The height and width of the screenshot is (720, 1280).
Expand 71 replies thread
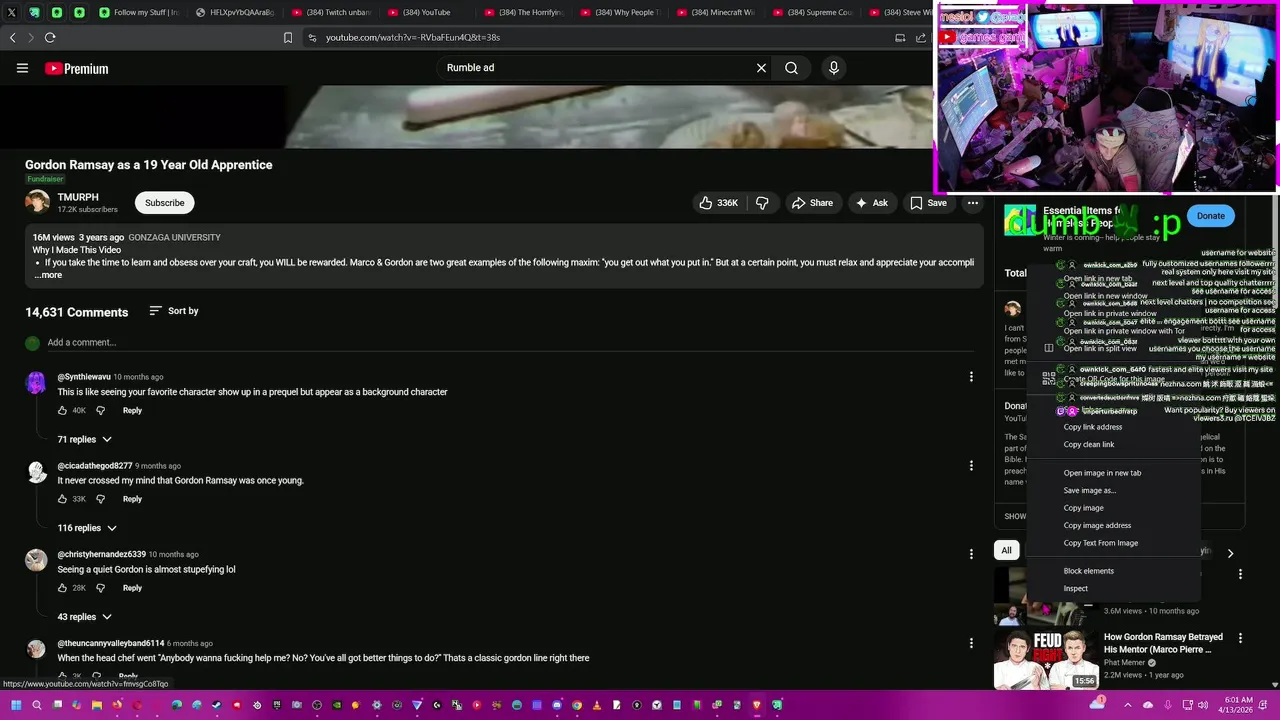(x=84, y=439)
